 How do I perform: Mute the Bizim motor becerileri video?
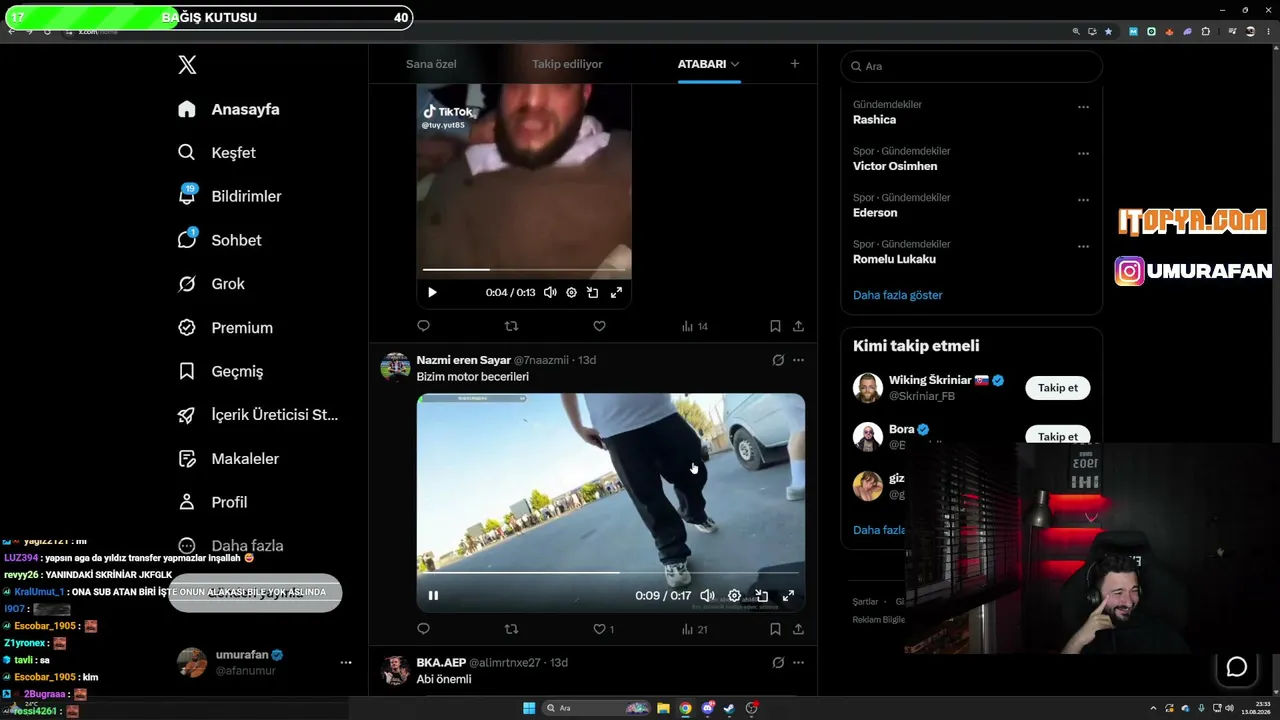point(707,595)
